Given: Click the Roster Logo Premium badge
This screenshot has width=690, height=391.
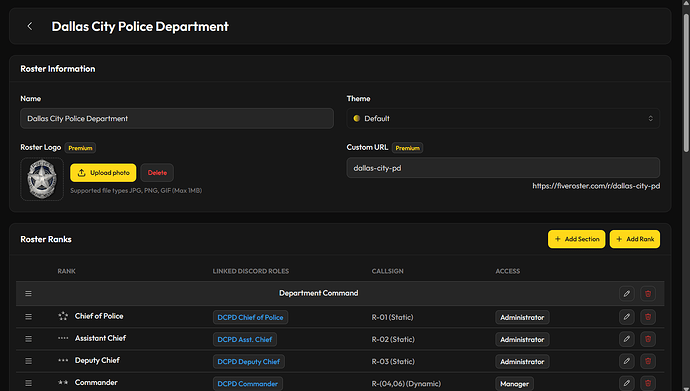Looking at the screenshot, I should (80, 148).
